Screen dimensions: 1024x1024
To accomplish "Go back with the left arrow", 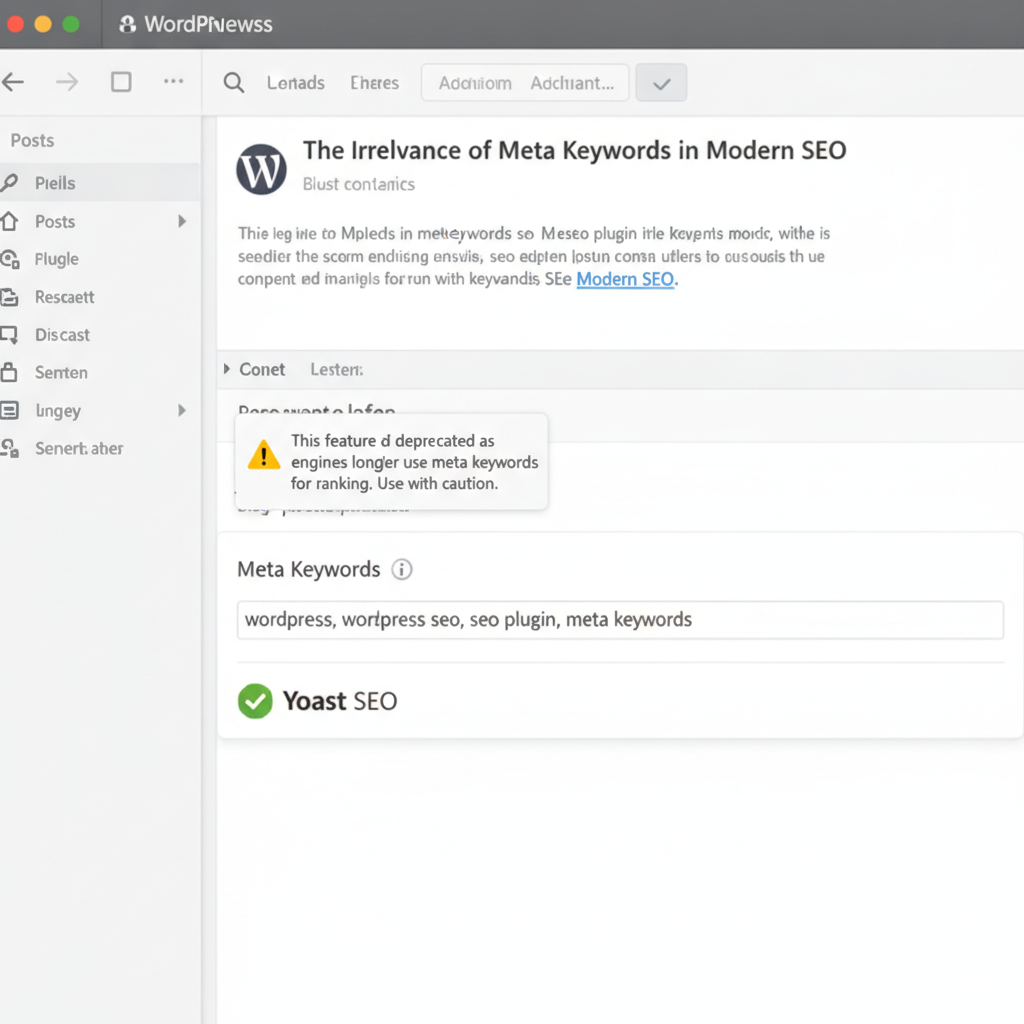I will click(13, 82).
